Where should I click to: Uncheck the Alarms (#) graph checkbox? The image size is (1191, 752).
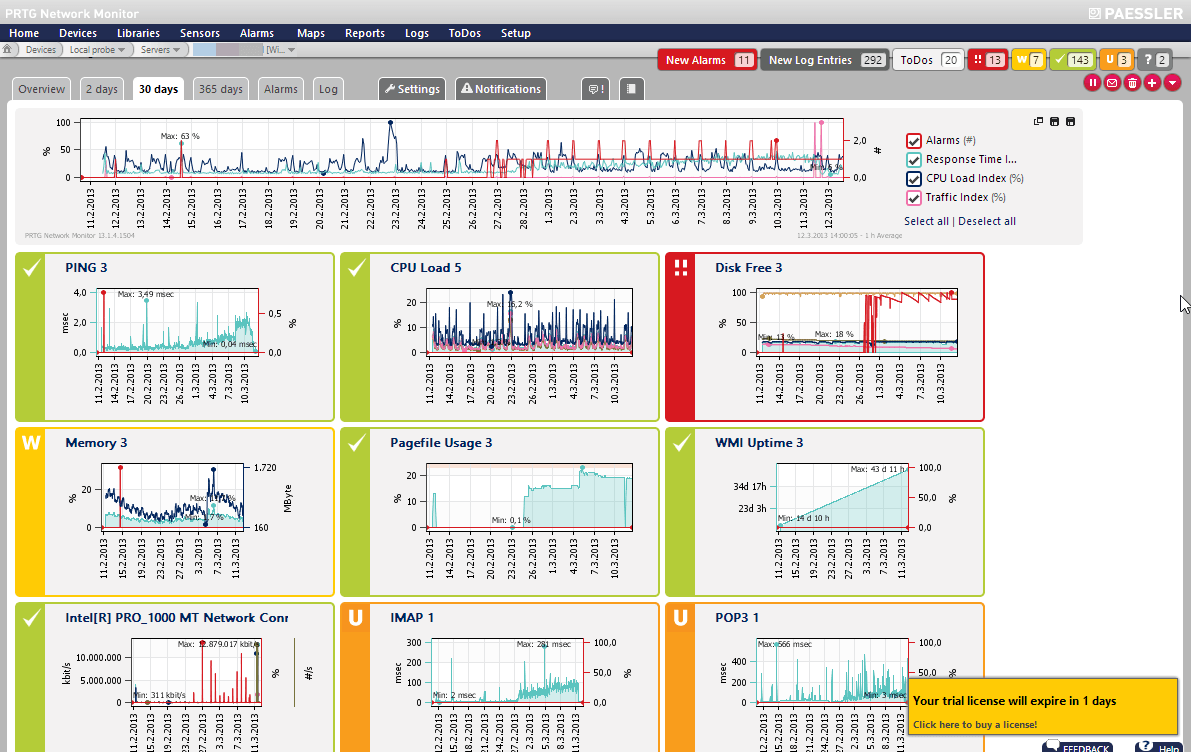pos(914,141)
